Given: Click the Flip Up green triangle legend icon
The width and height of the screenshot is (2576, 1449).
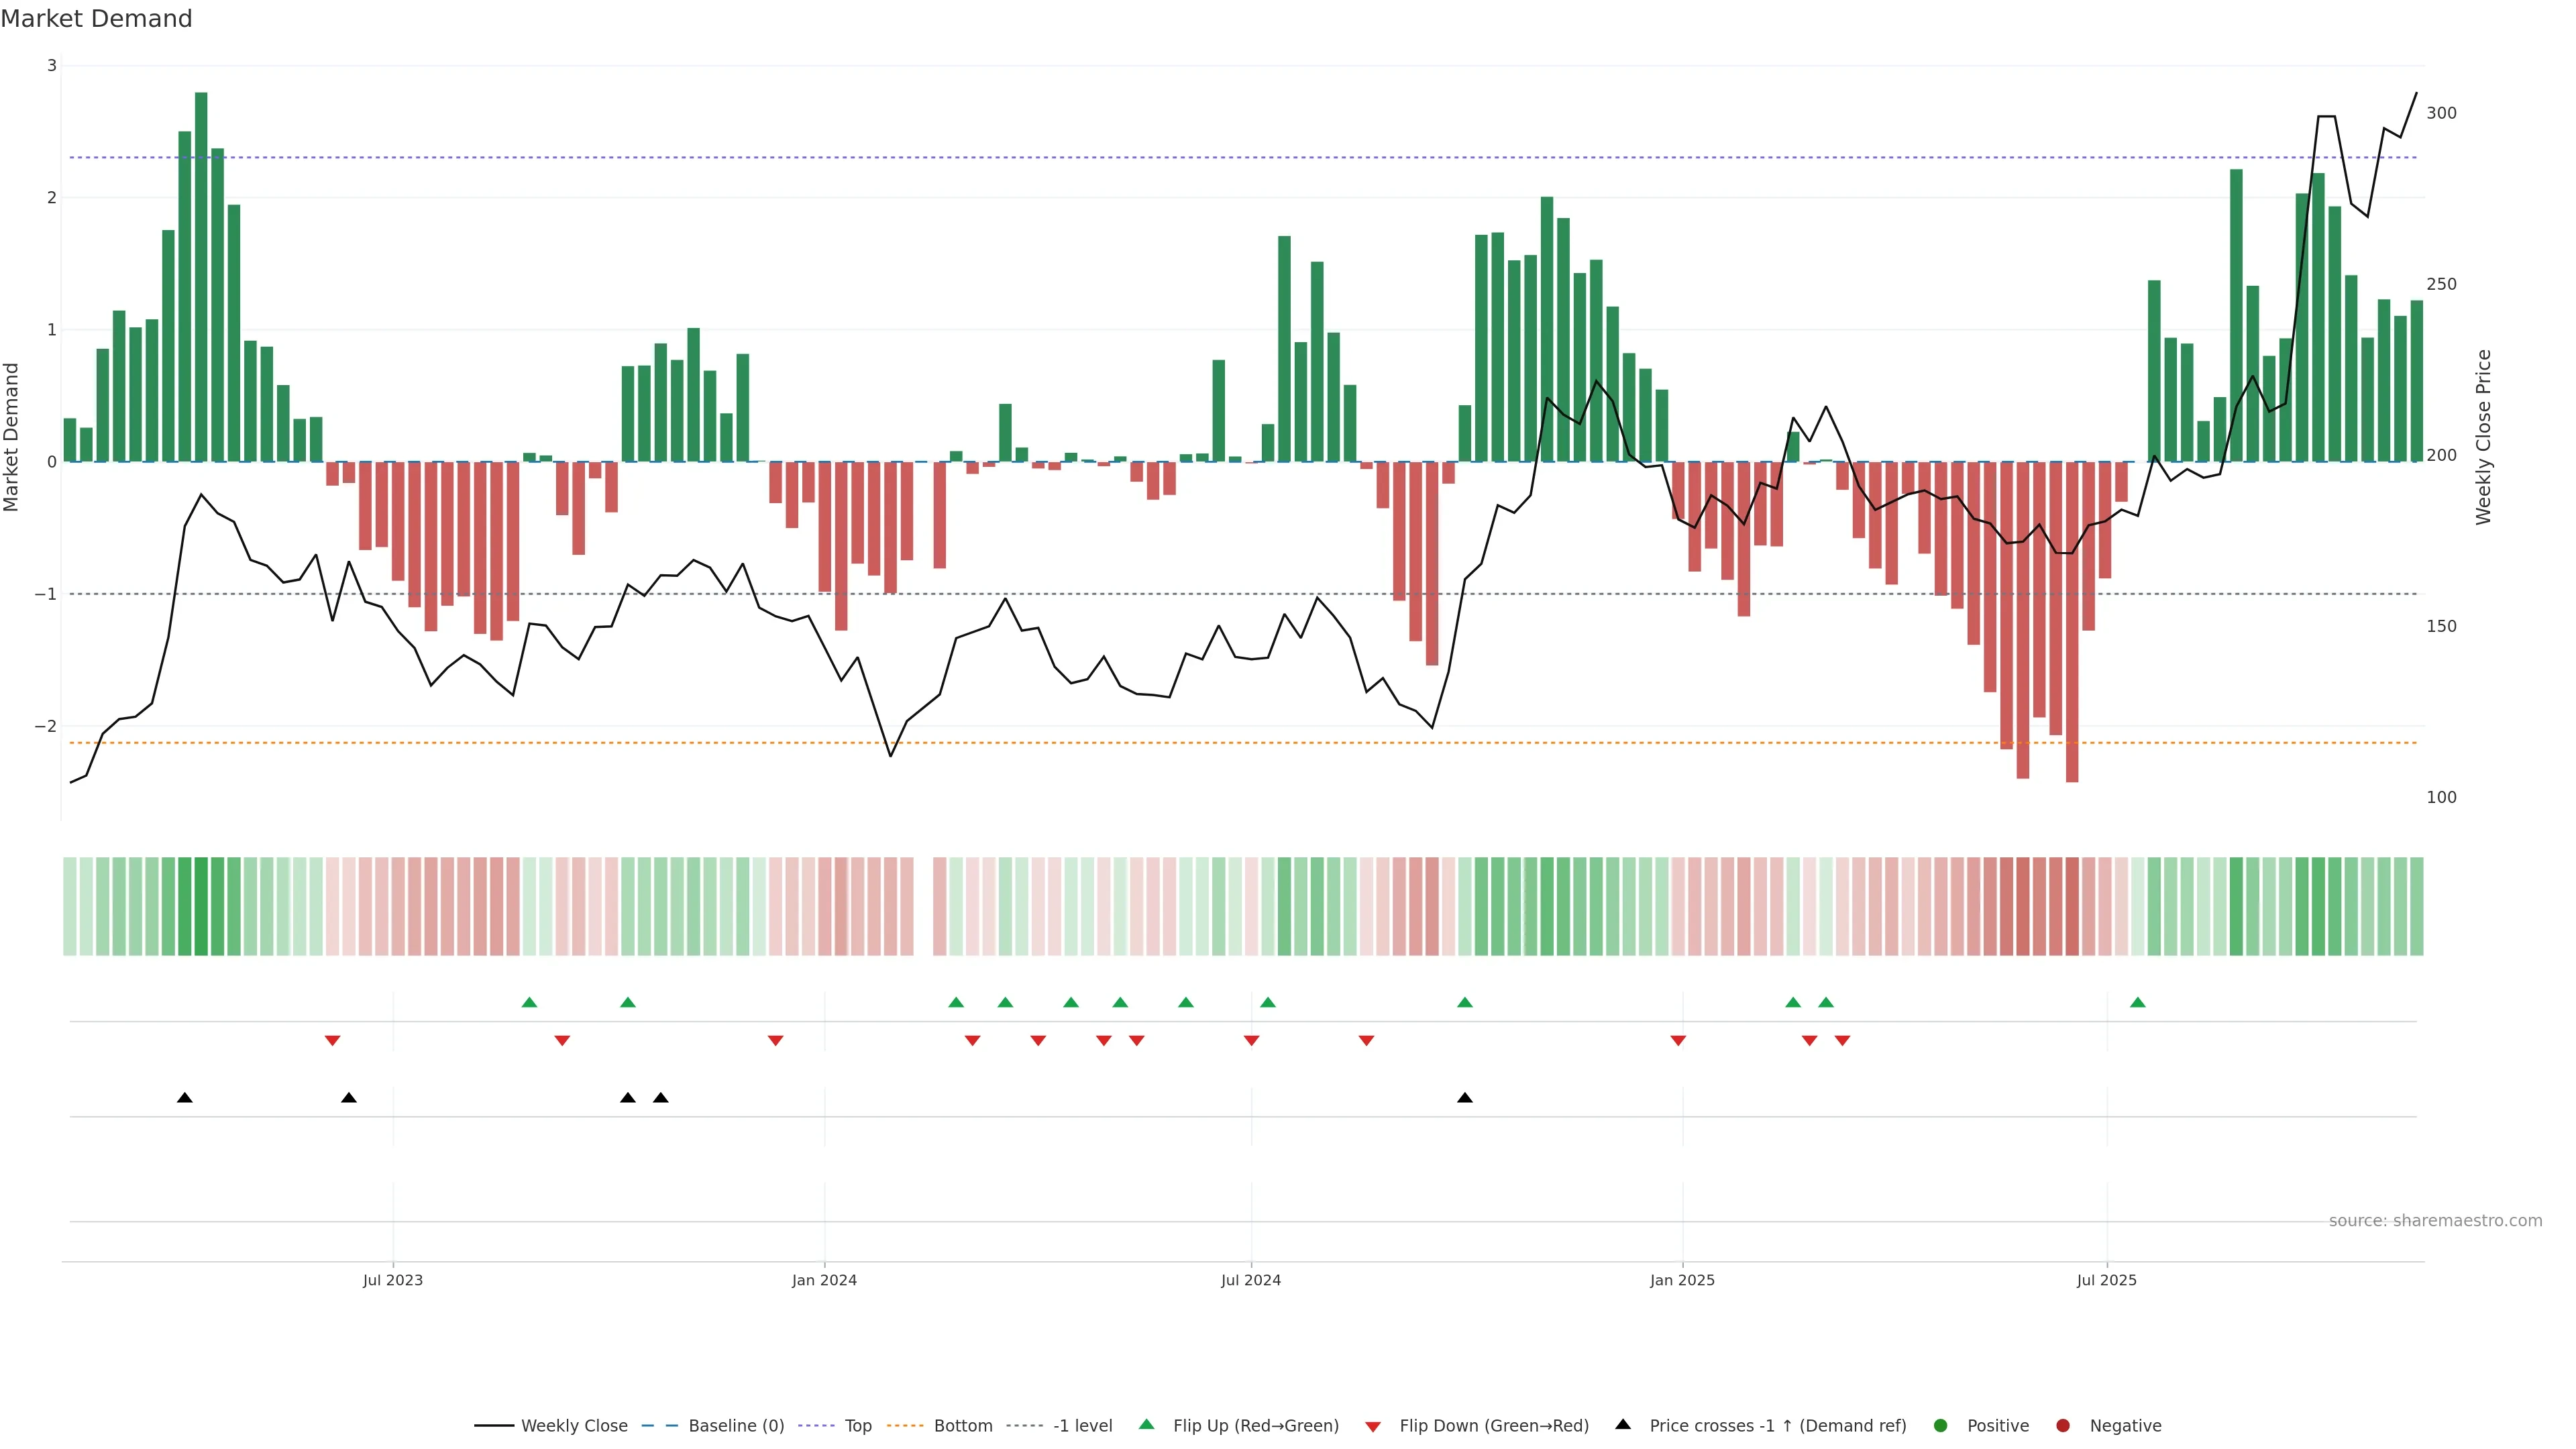Looking at the screenshot, I should click(1146, 1424).
